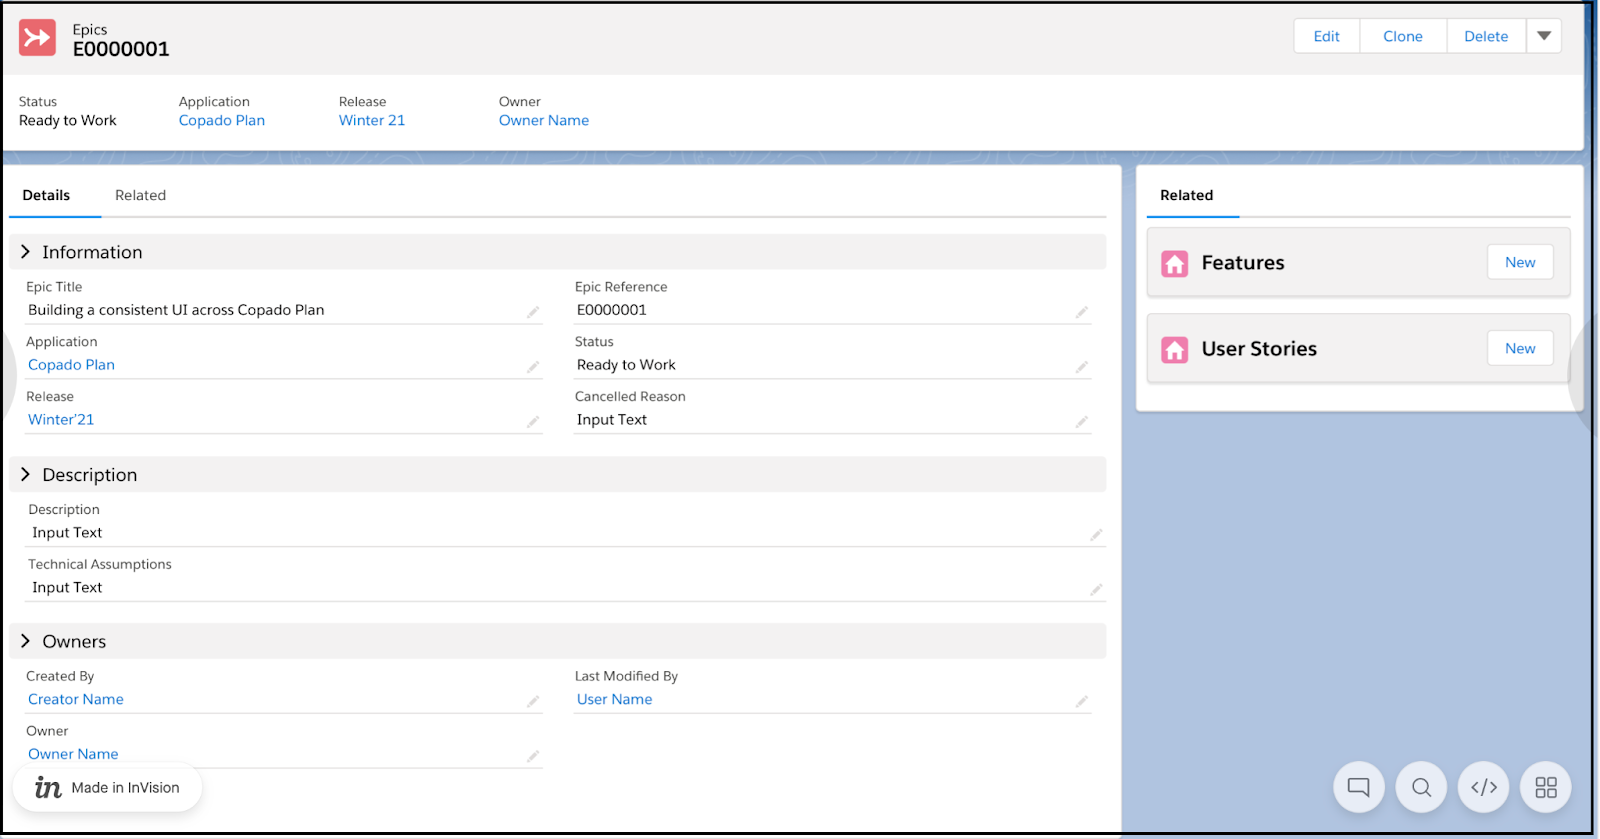This screenshot has width=1600, height=839.
Task: Click the InVision logo badge
Action: (x=107, y=788)
